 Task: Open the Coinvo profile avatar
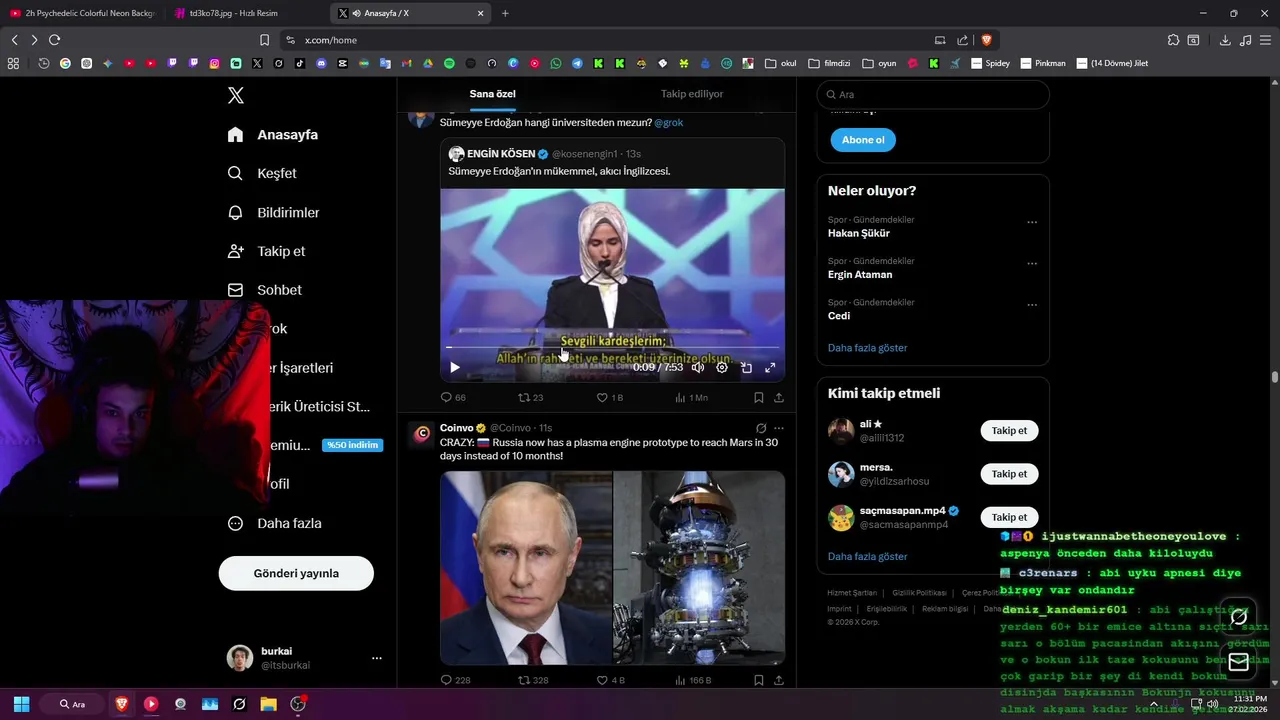click(x=422, y=433)
